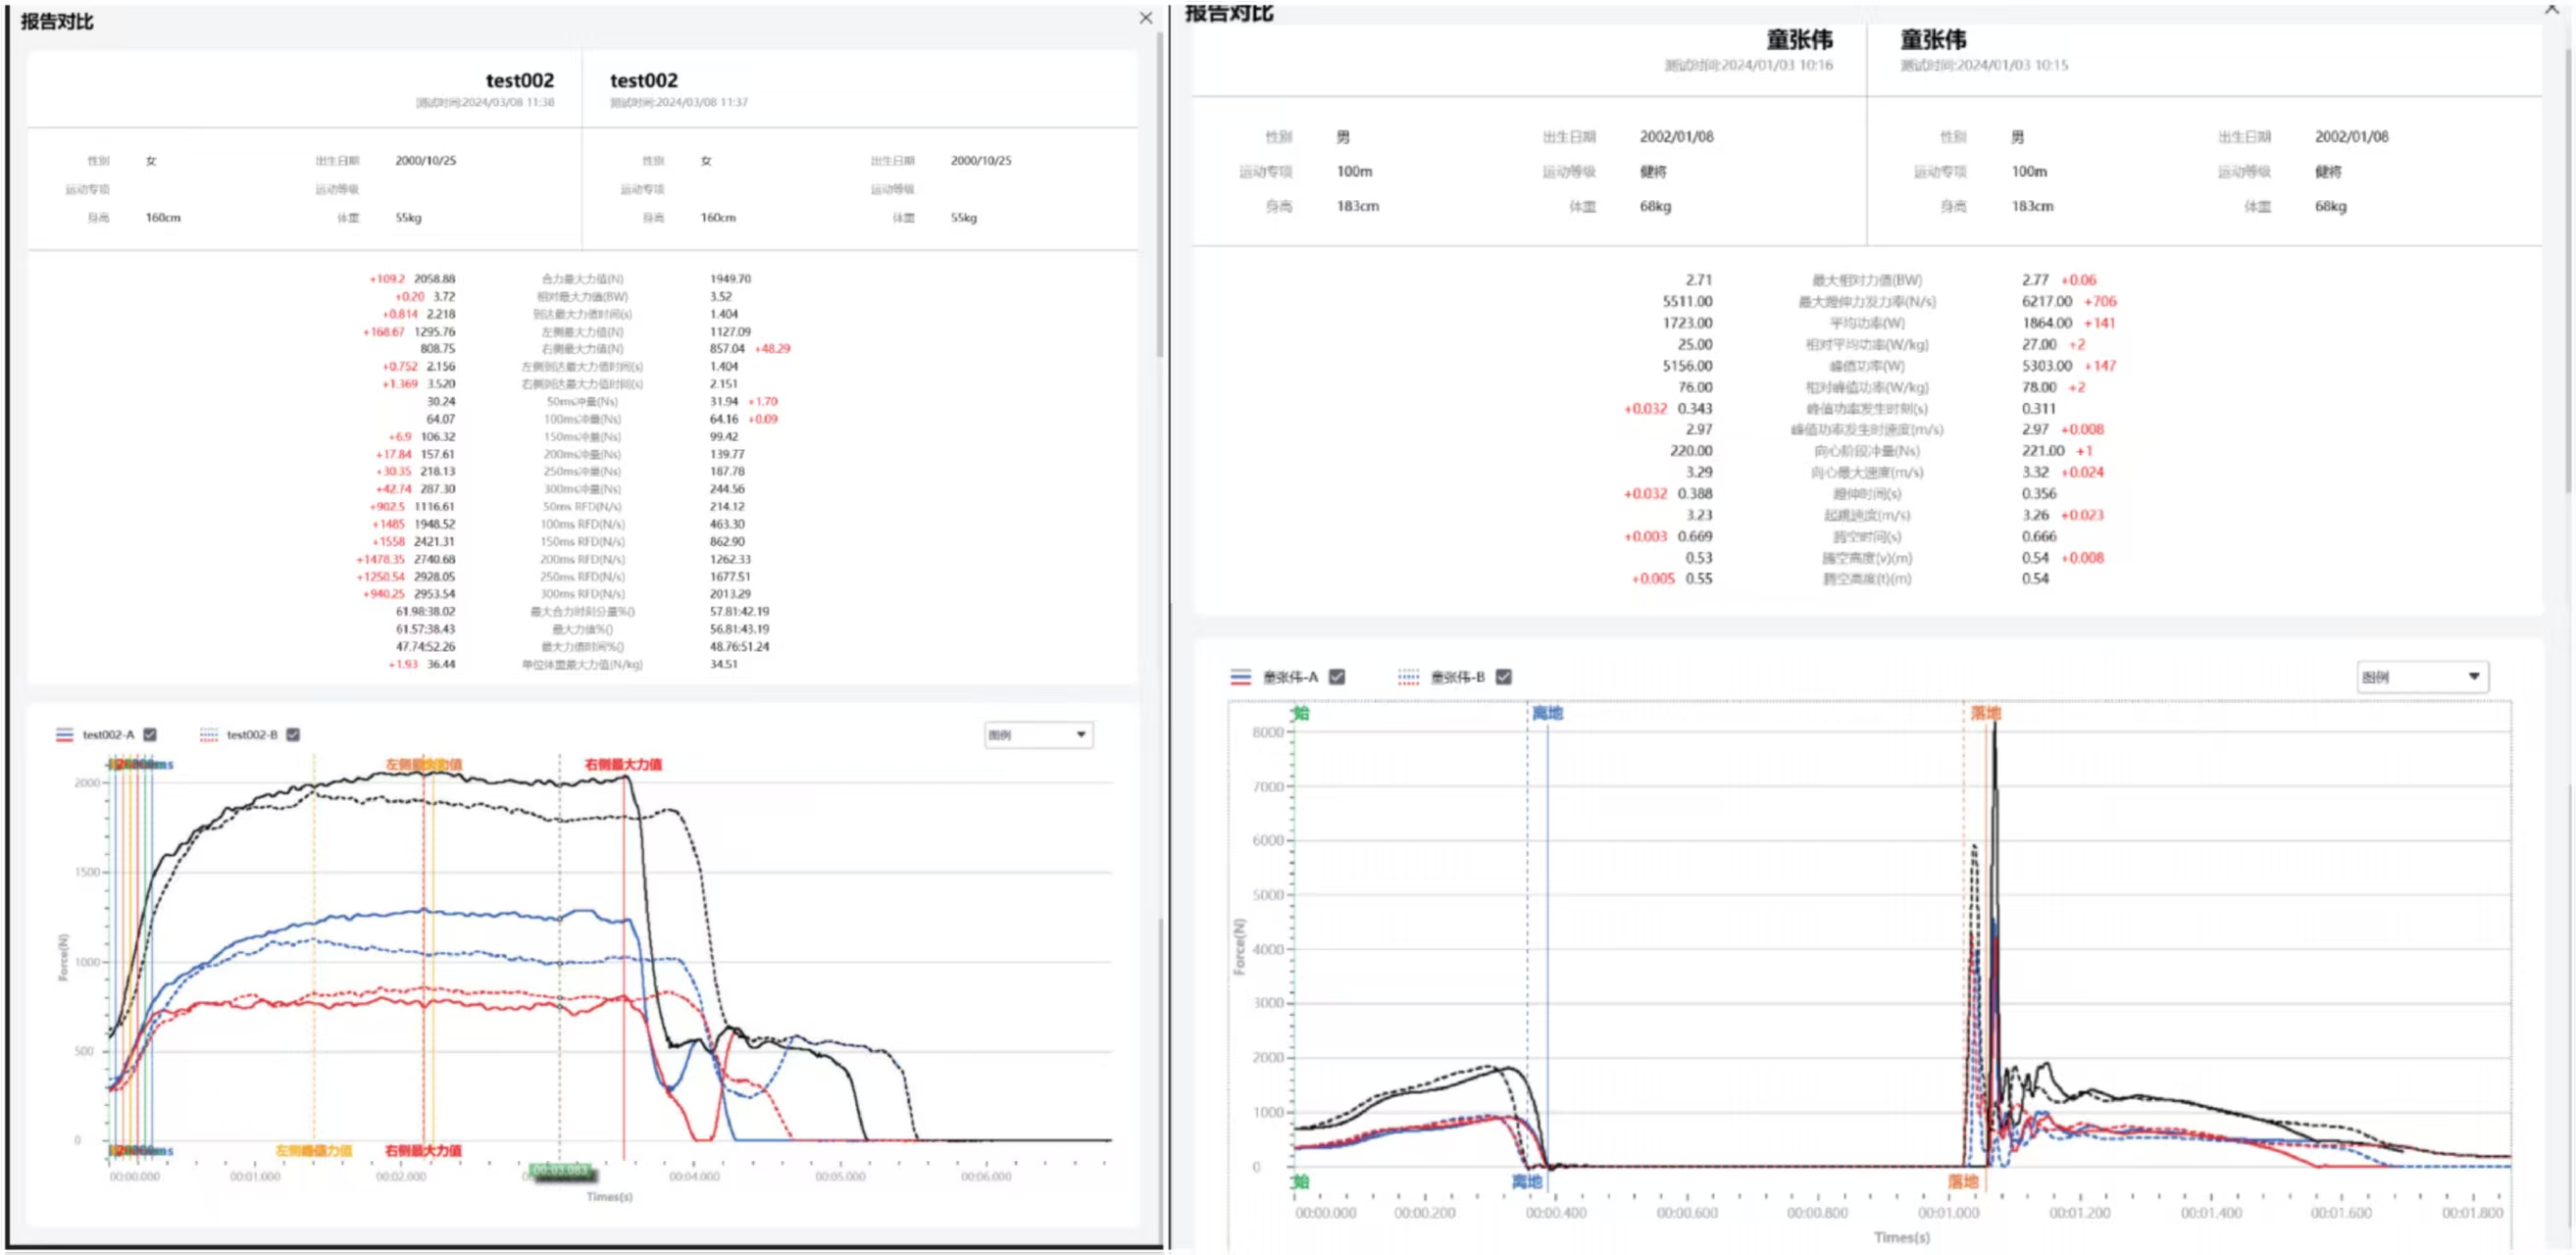Open the 图例 dropdown in 童张伟 chart
Image resolution: width=2576 pixels, height=1255 pixels.
click(x=2421, y=677)
